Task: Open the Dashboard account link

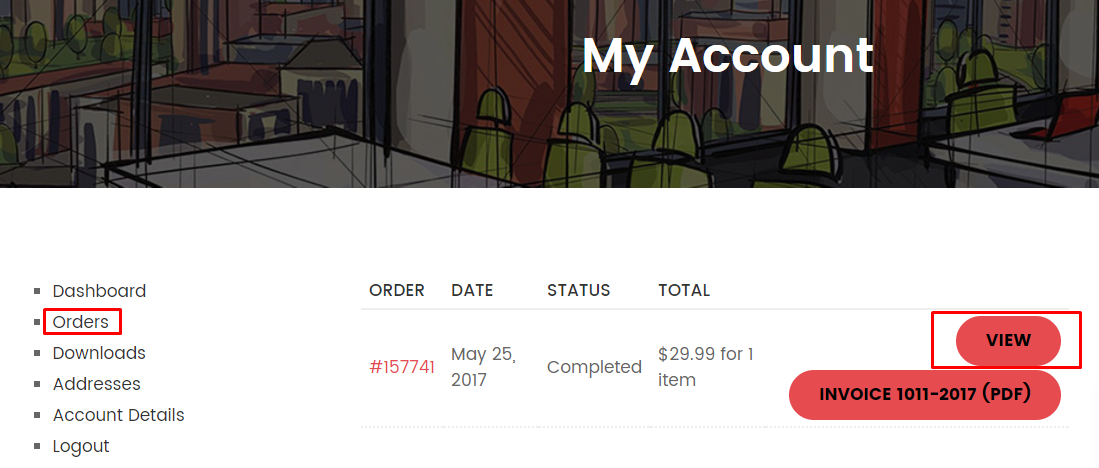Action: point(99,291)
